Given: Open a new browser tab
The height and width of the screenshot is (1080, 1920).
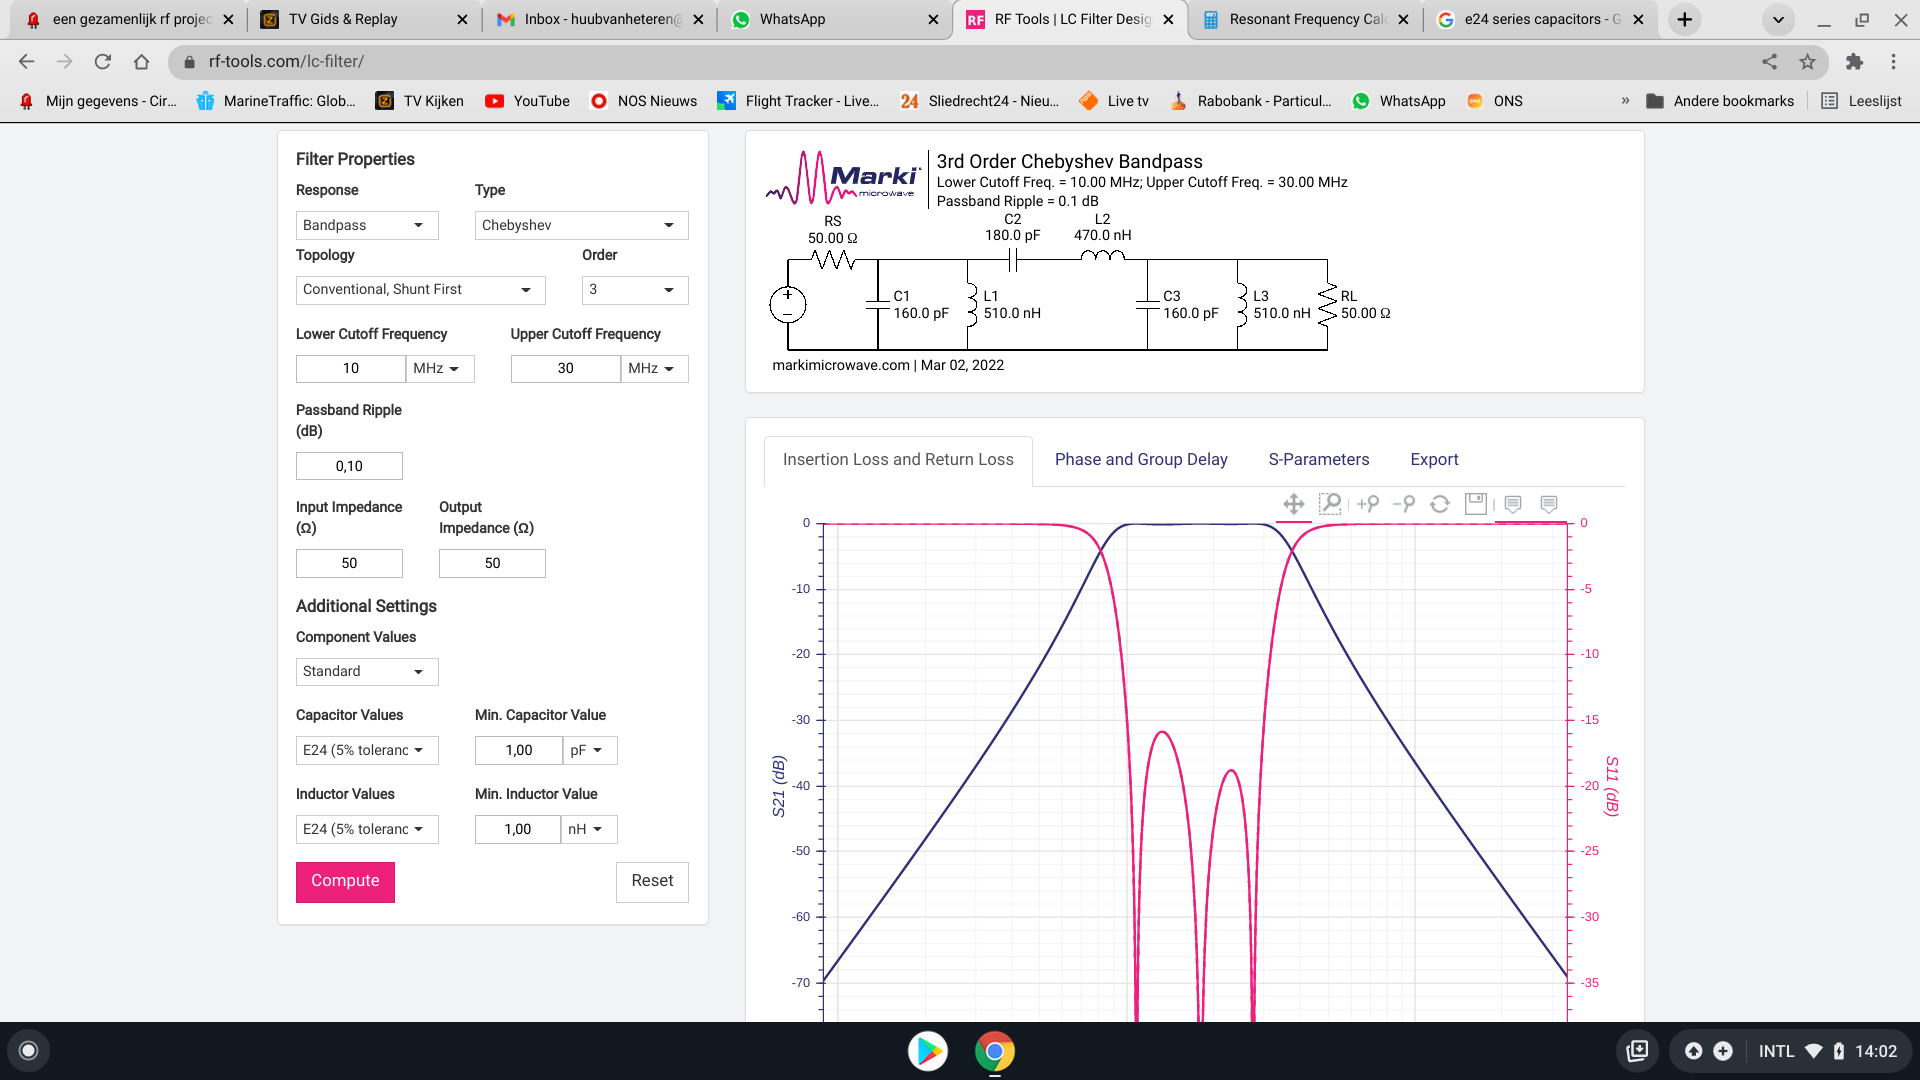Looking at the screenshot, I should pos(1685,19).
